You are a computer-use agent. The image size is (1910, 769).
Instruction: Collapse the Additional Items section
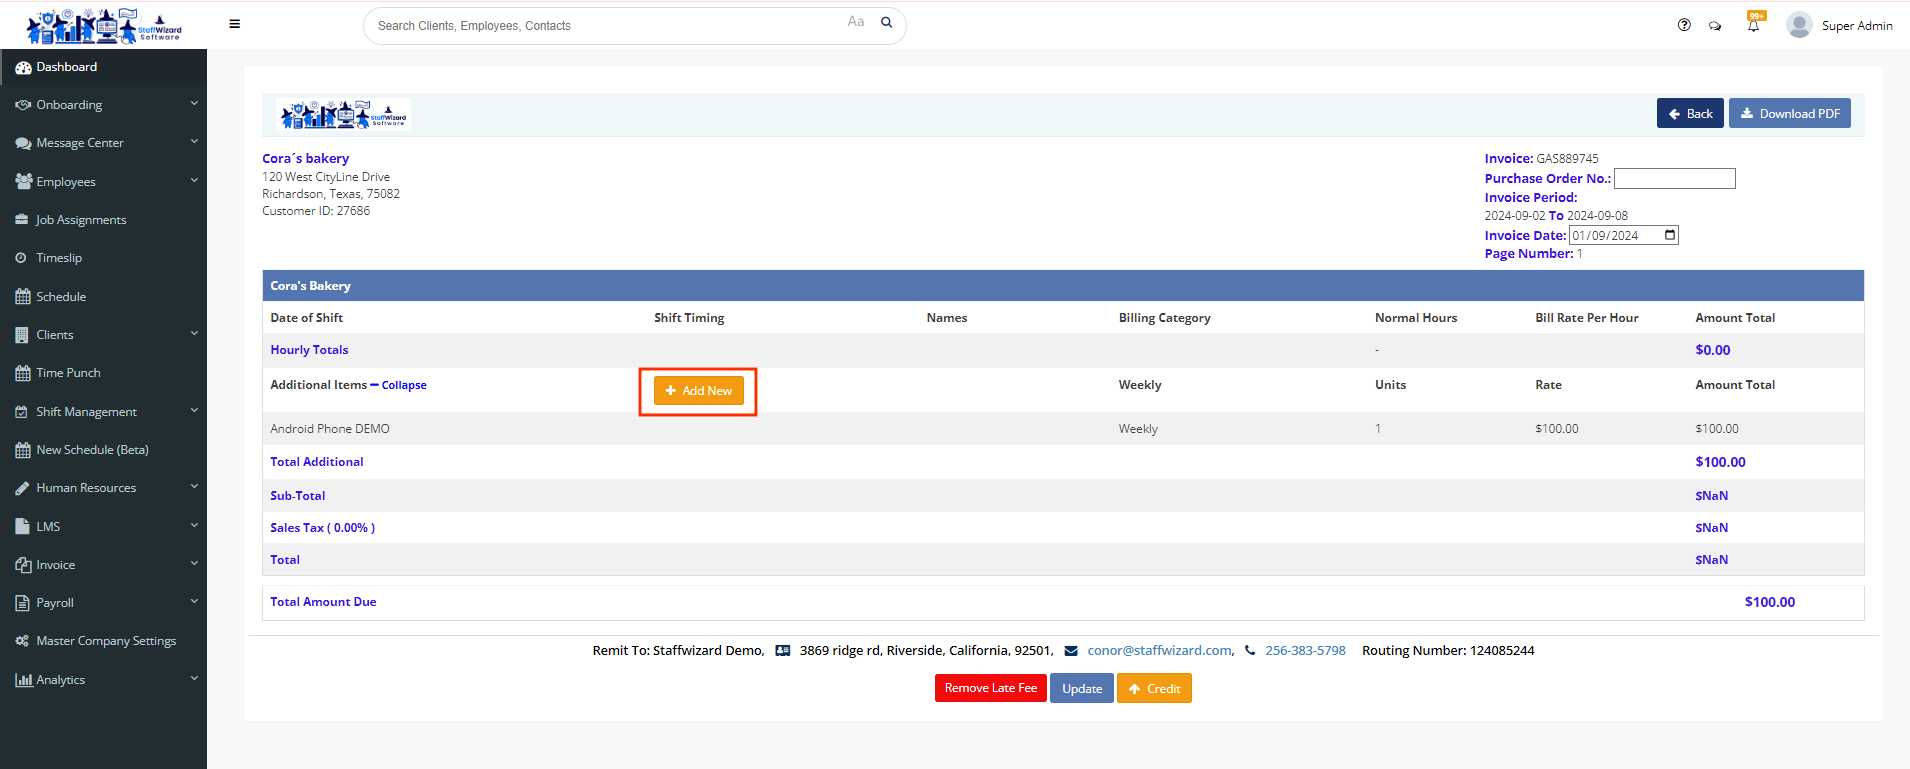coord(399,385)
